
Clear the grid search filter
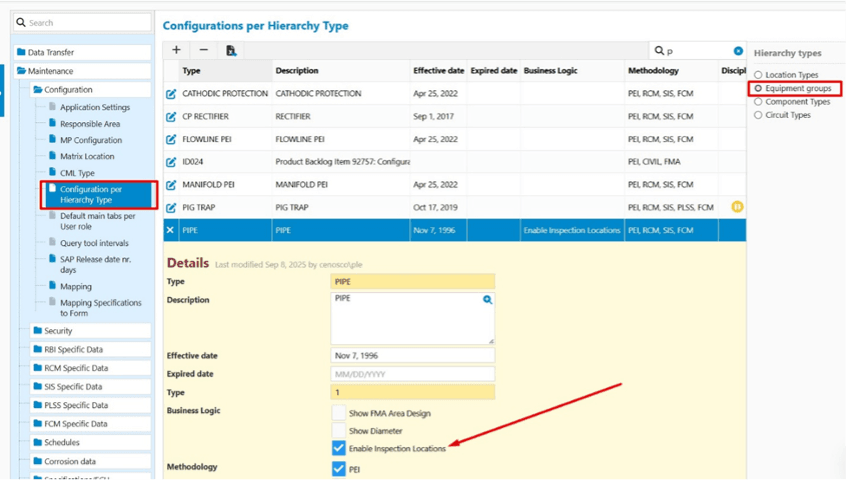click(x=738, y=51)
